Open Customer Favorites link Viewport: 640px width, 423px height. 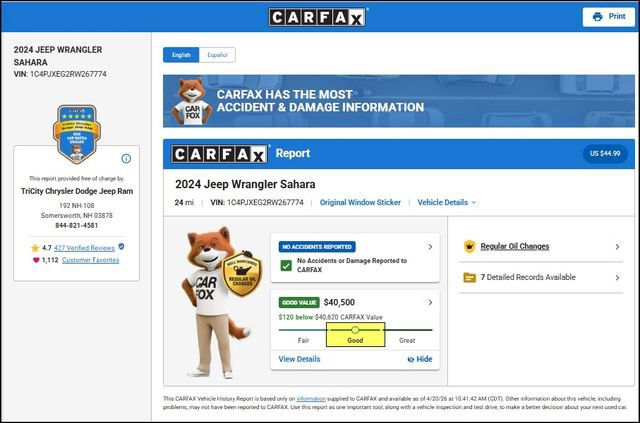pos(91,260)
